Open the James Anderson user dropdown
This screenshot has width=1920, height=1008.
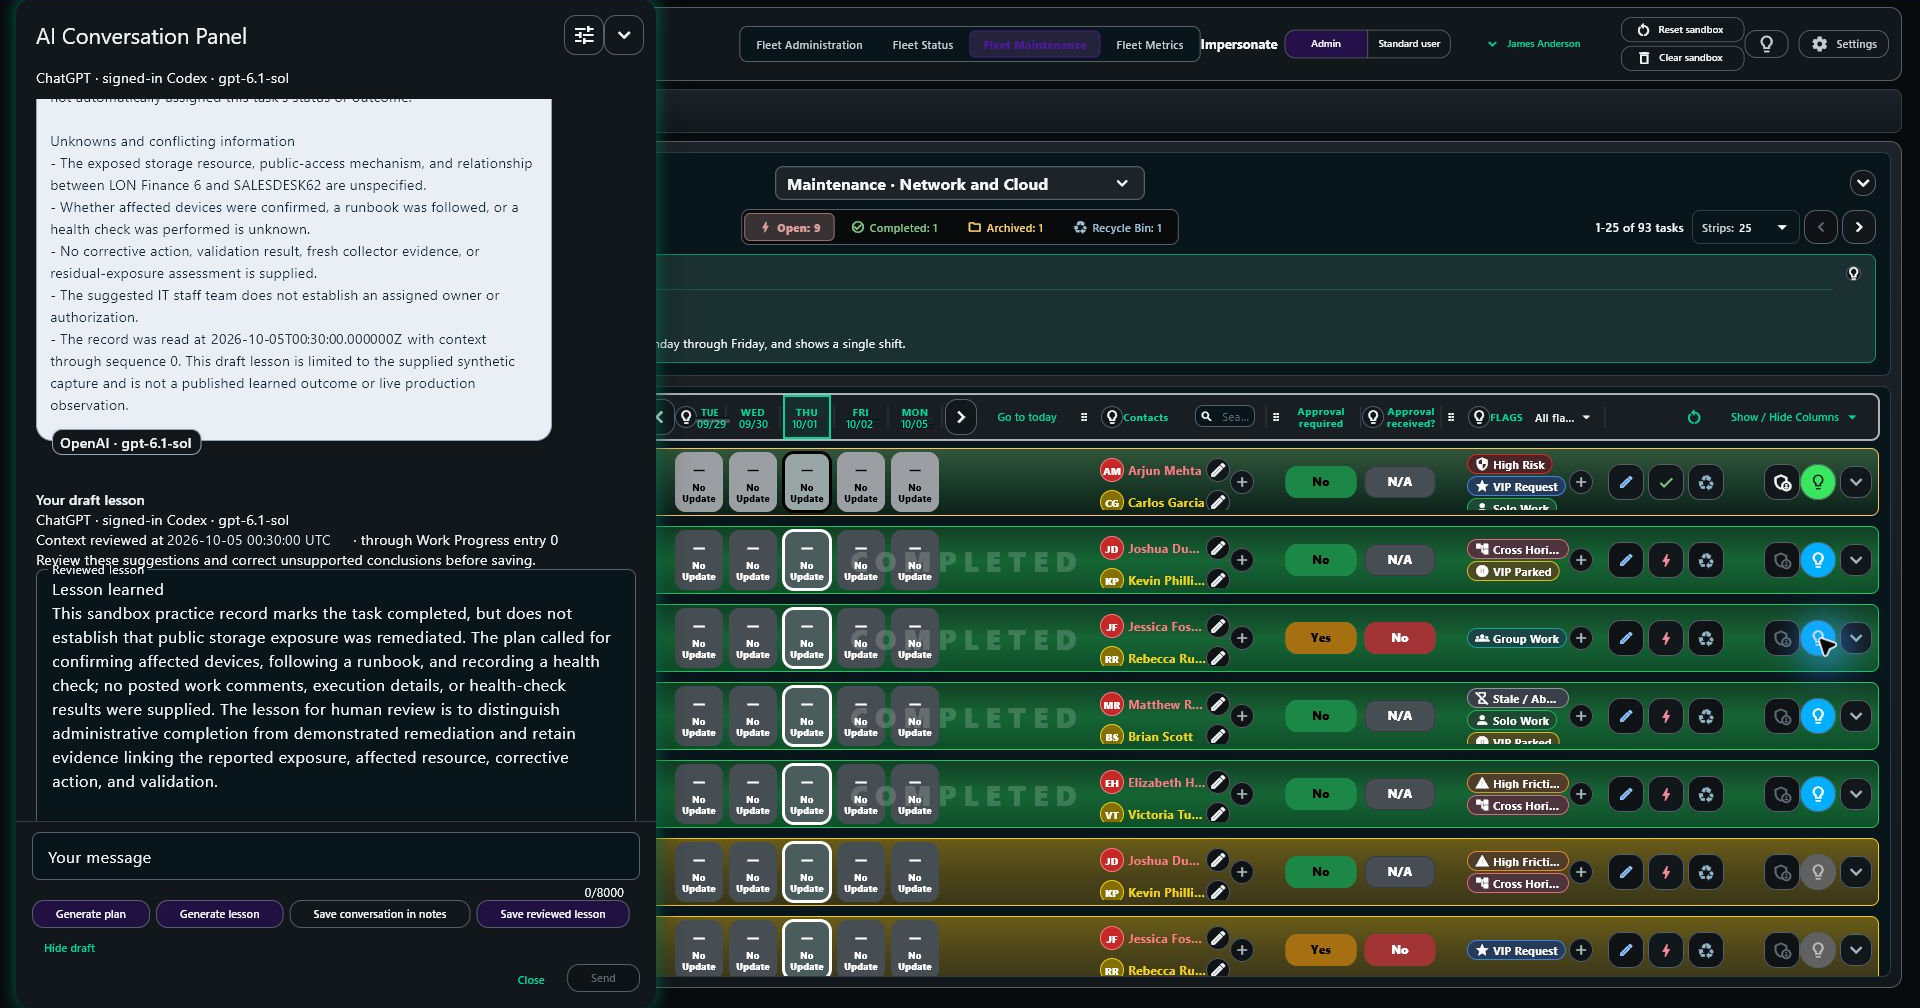[1534, 44]
